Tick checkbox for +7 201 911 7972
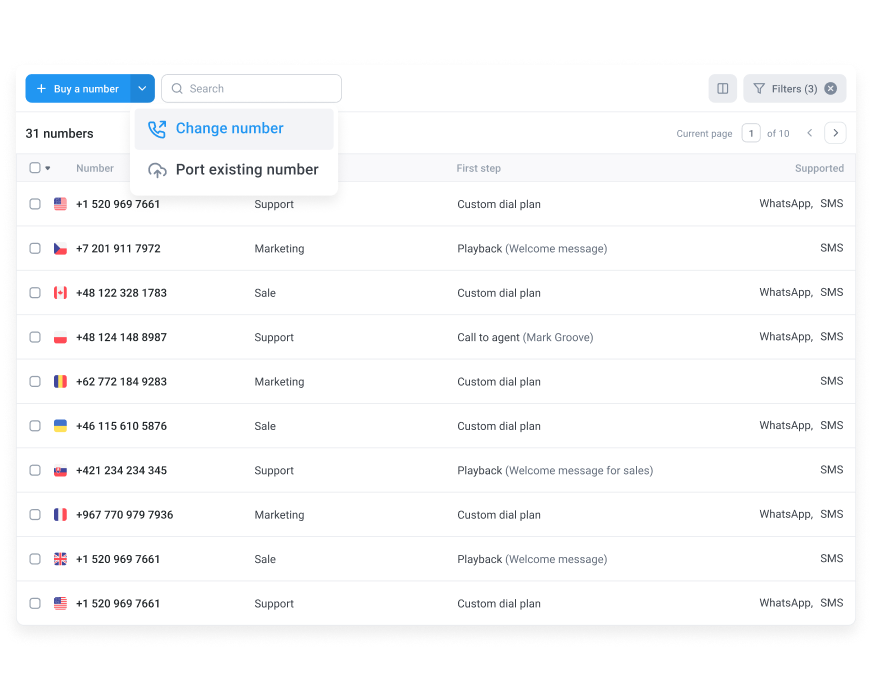This screenshot has width=872, height=690. 35,249
